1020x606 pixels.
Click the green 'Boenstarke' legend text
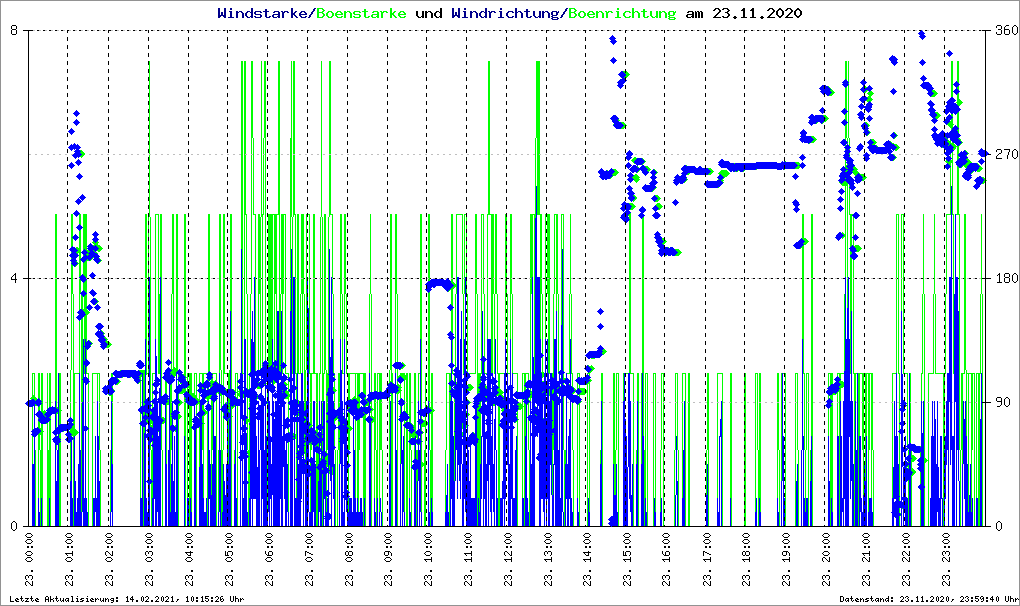pos(361,14)
